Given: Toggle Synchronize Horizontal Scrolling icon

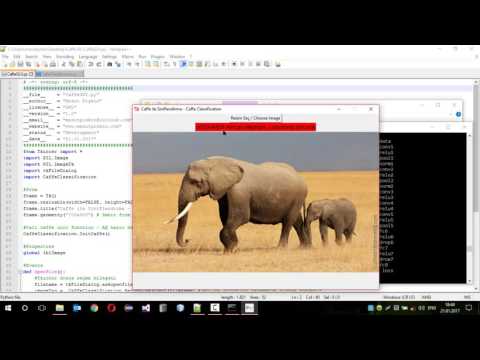Looking at the screenshot, I should point(156,64).
